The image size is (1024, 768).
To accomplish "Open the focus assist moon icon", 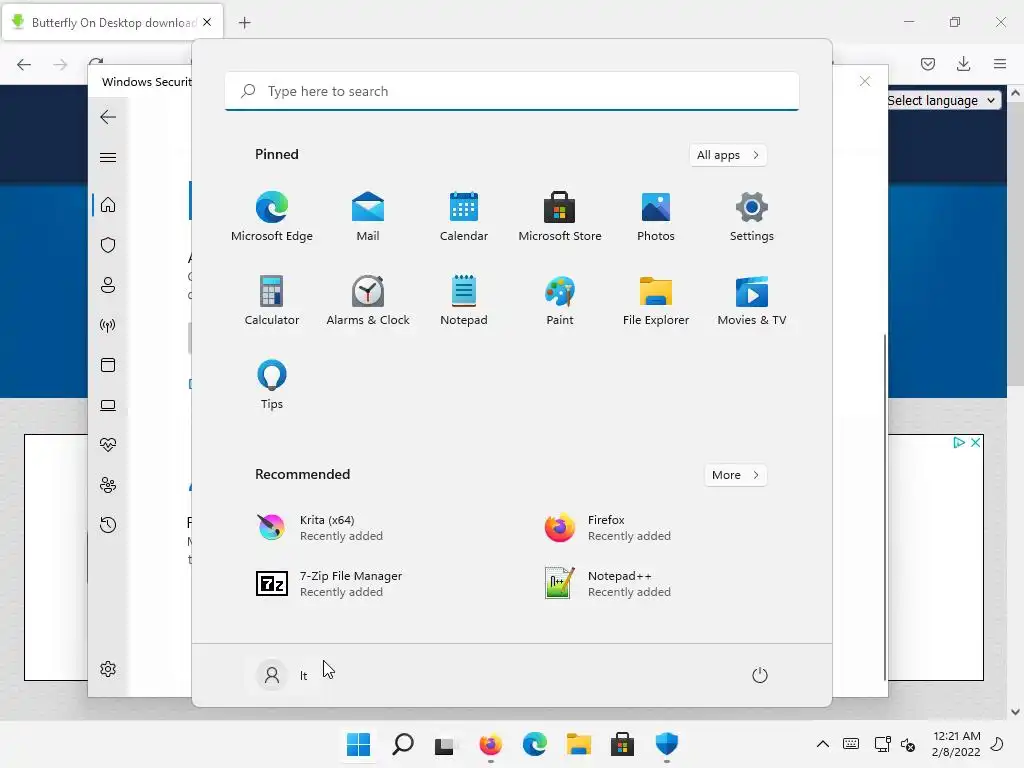I will pos(997,744).
